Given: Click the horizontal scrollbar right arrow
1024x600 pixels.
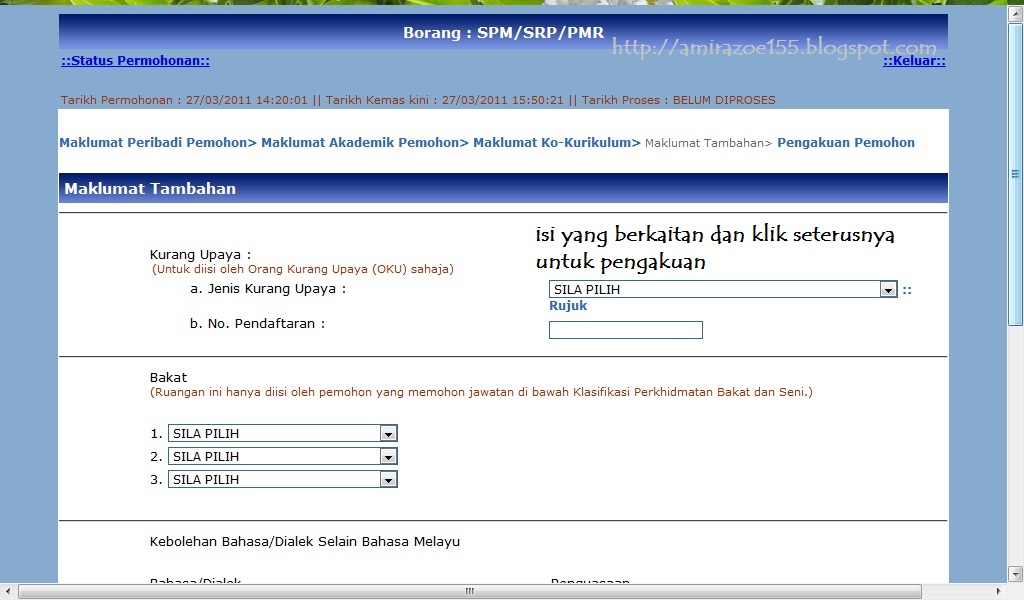Looking at the screenshot, I should pyautogui.click(x=998, y=592).
